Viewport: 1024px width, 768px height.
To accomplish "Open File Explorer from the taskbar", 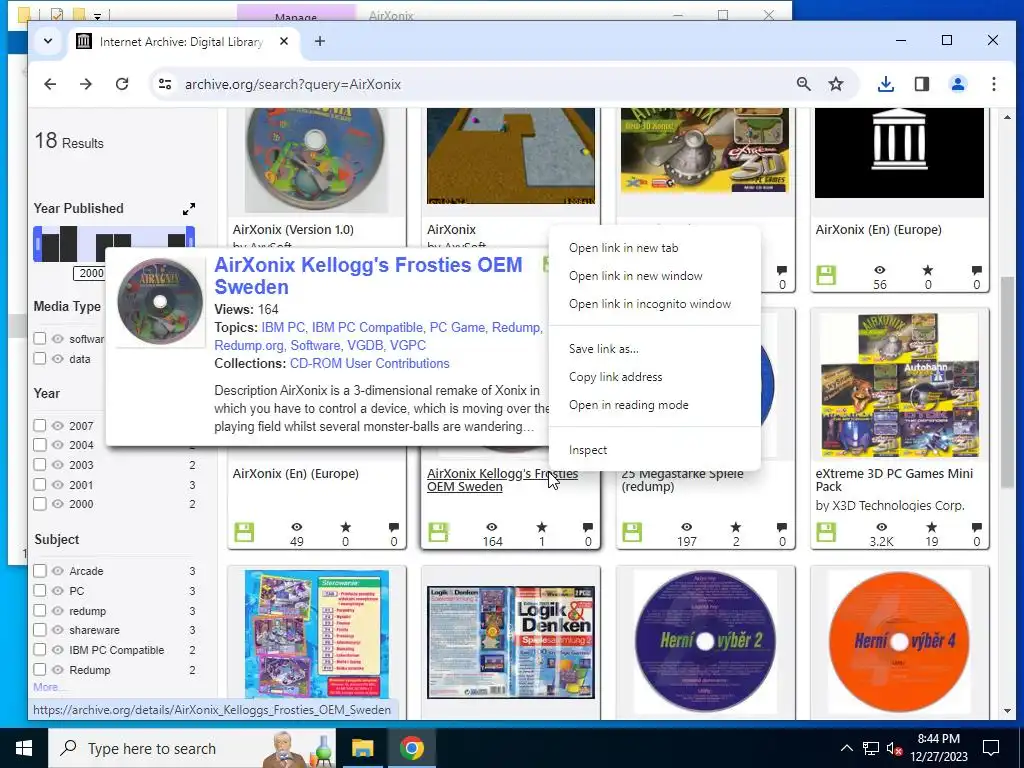I will (x=362, y=748).
